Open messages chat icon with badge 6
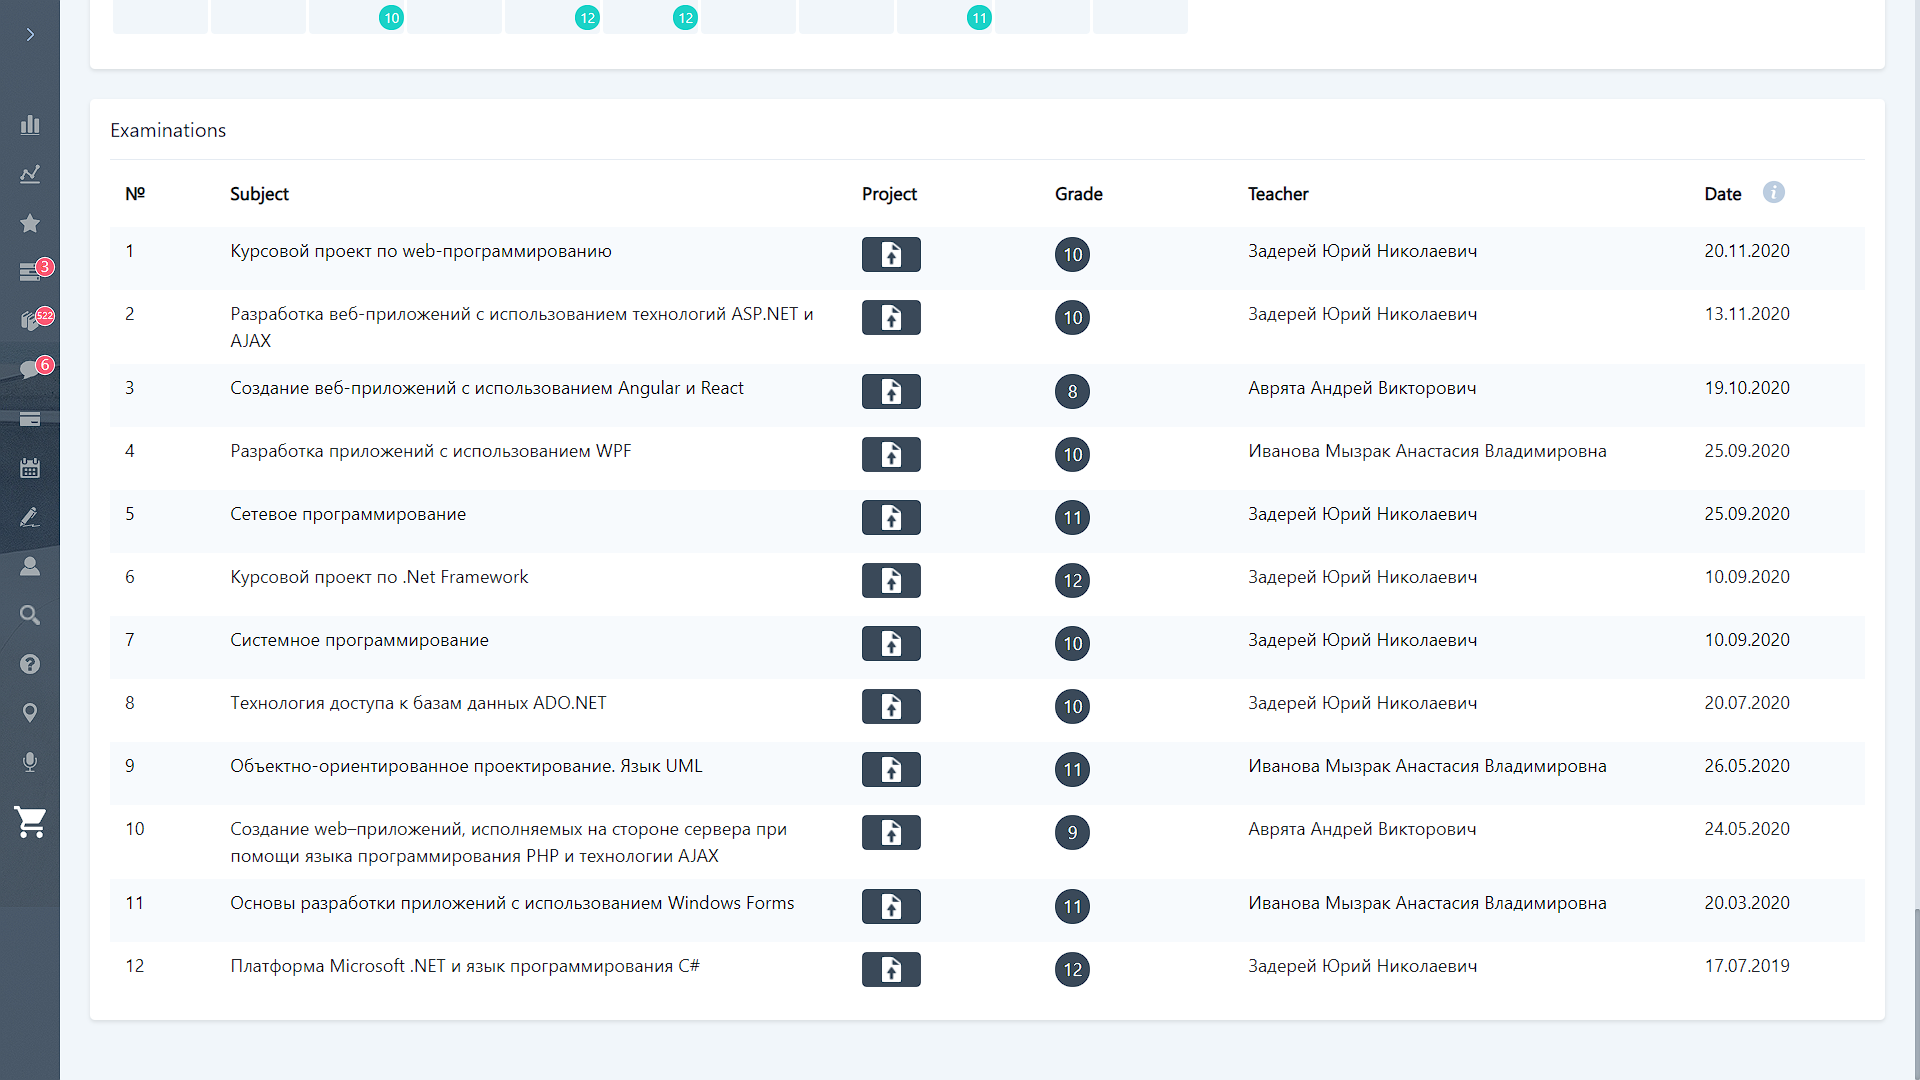1920x1080 pixels. pos(30,370)
